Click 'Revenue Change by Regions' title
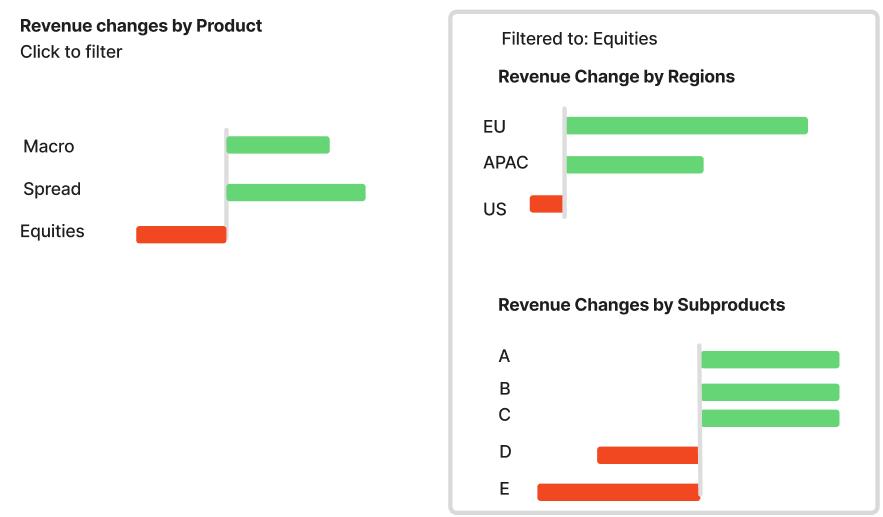Image resolution: width=883 pixels, height=517 pixels. (617, 77)
